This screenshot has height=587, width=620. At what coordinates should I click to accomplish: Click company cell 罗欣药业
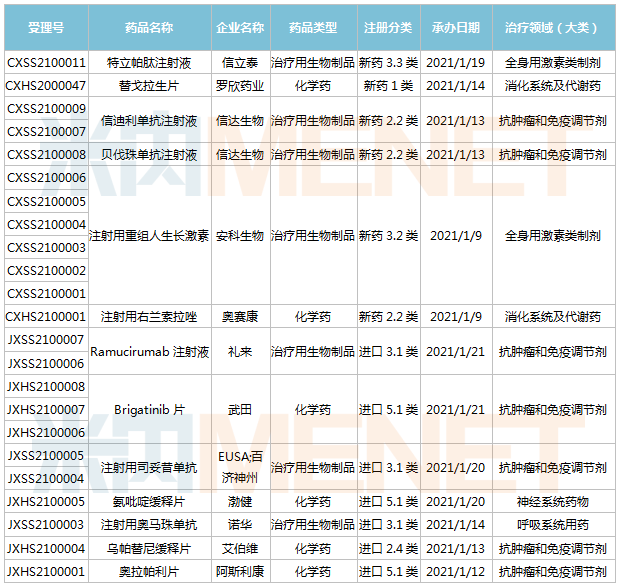[240, 86]
